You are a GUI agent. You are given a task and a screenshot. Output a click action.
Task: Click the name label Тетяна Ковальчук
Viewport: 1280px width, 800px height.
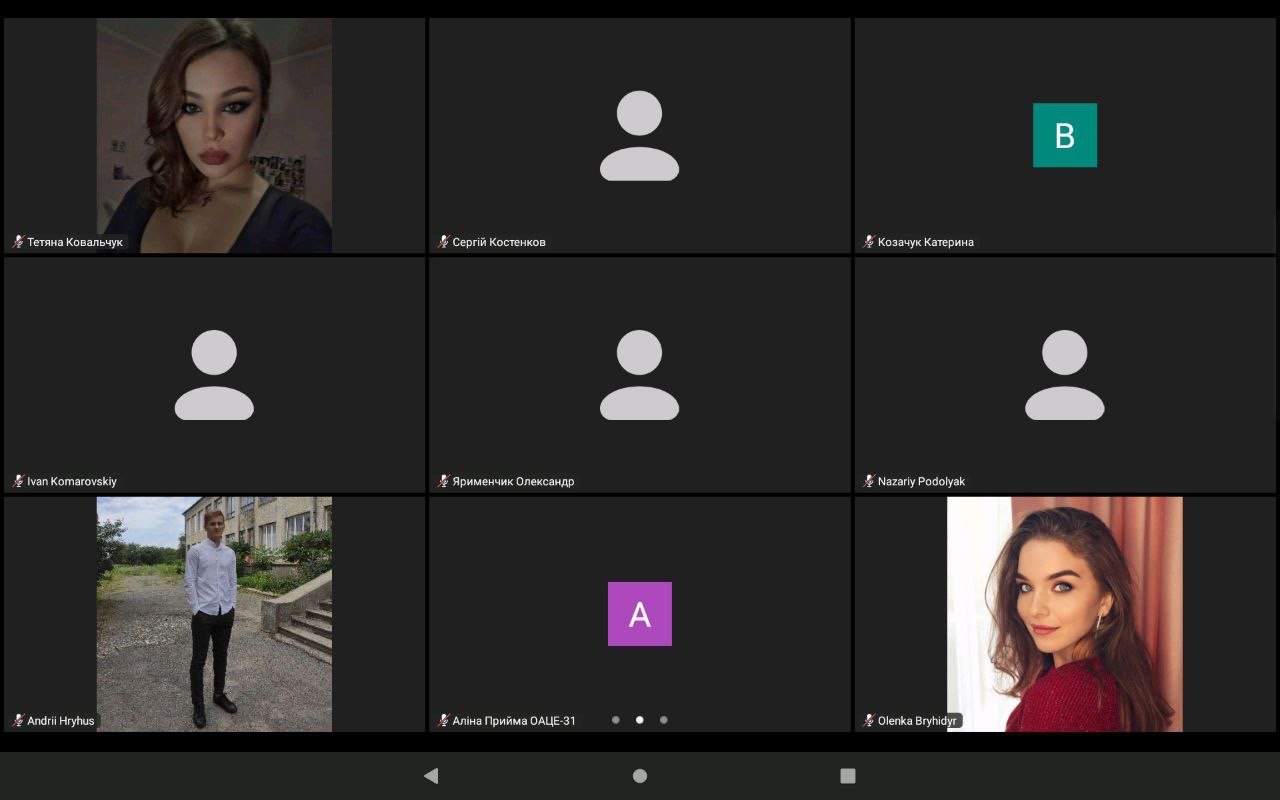[x=75, y=242]
